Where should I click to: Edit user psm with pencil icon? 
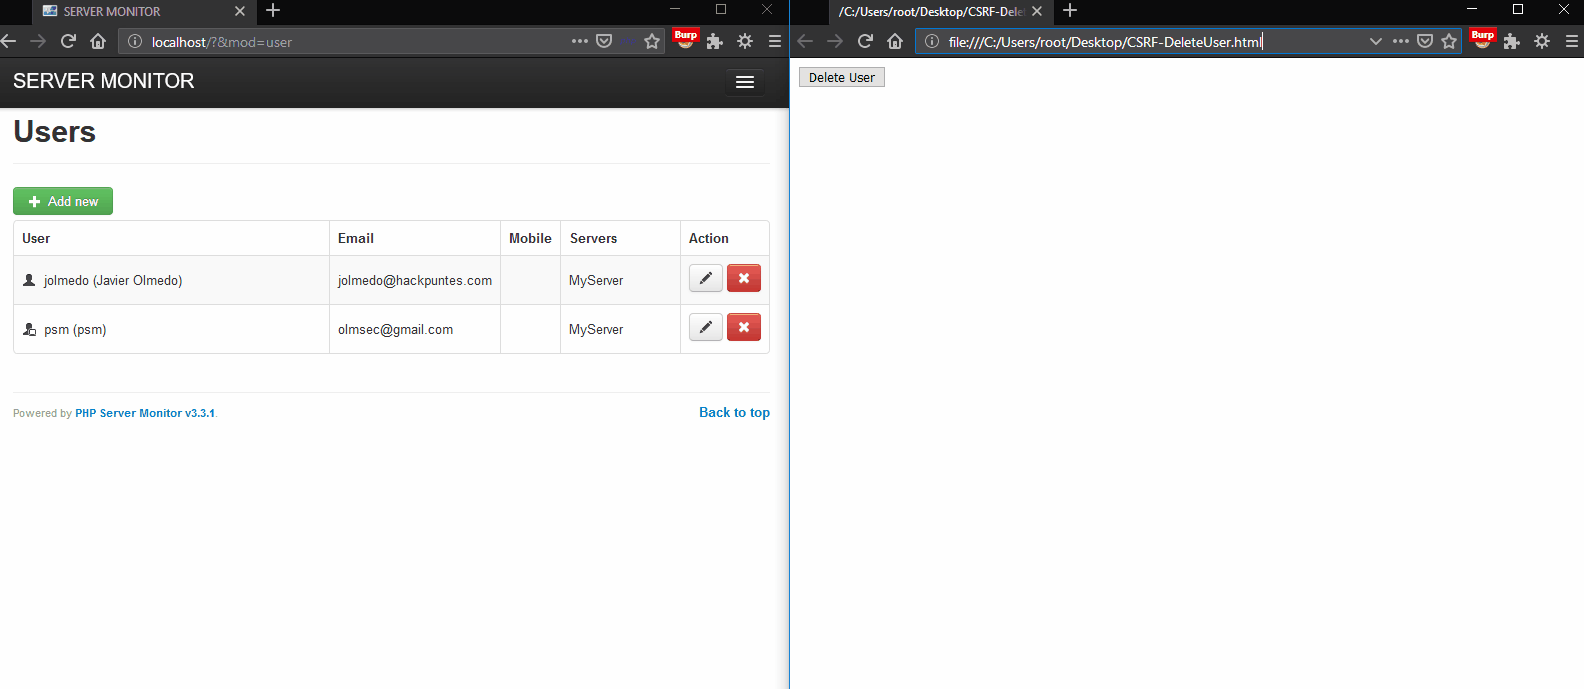pyautogui.click(x=705, y=327)
